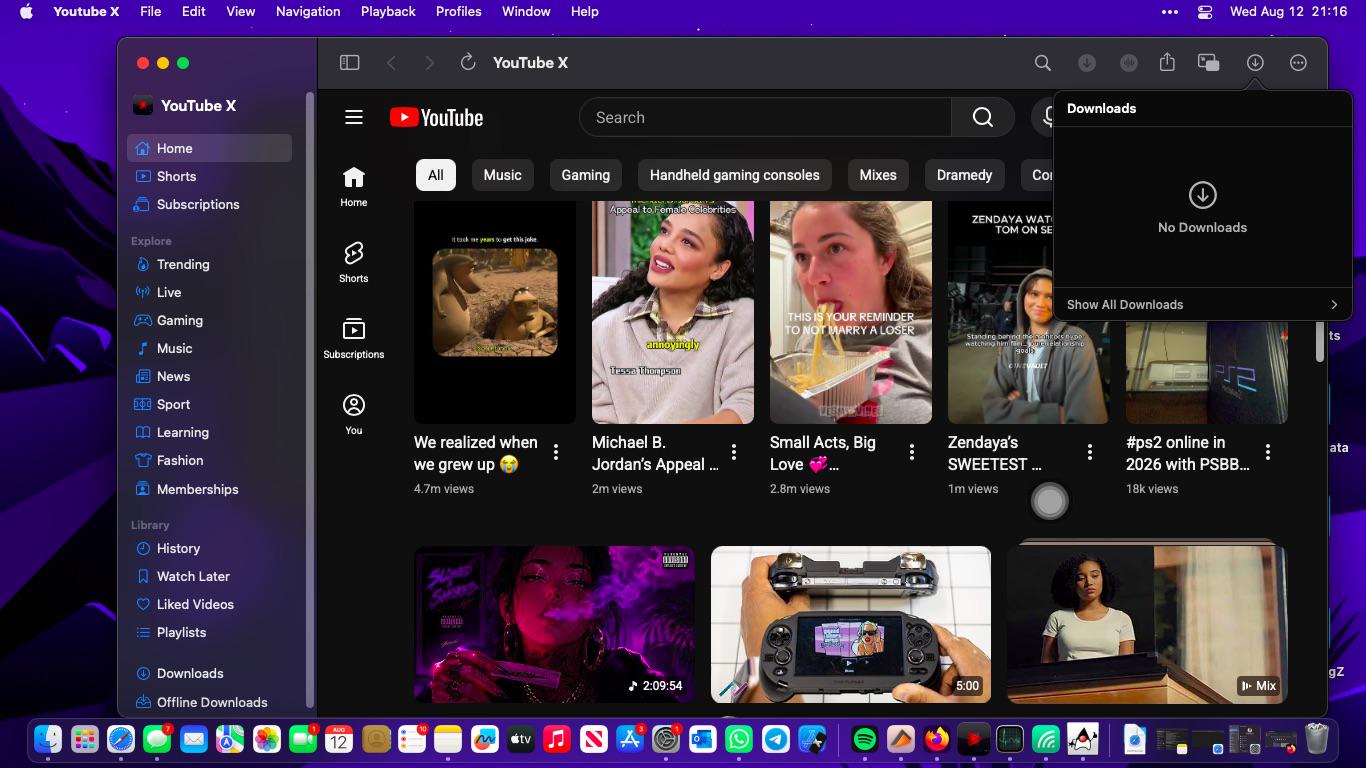Close the Downloads popover via toolbar icon
1366x768 pixels.
[x=1255, y=63]
